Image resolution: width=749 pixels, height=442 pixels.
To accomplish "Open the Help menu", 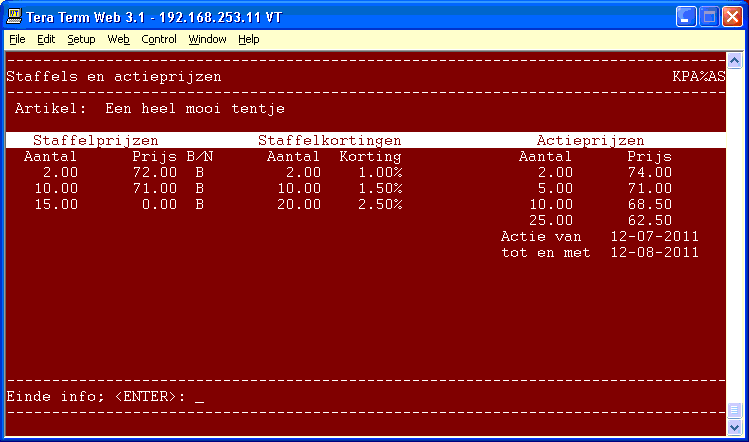I will (248, 39).
